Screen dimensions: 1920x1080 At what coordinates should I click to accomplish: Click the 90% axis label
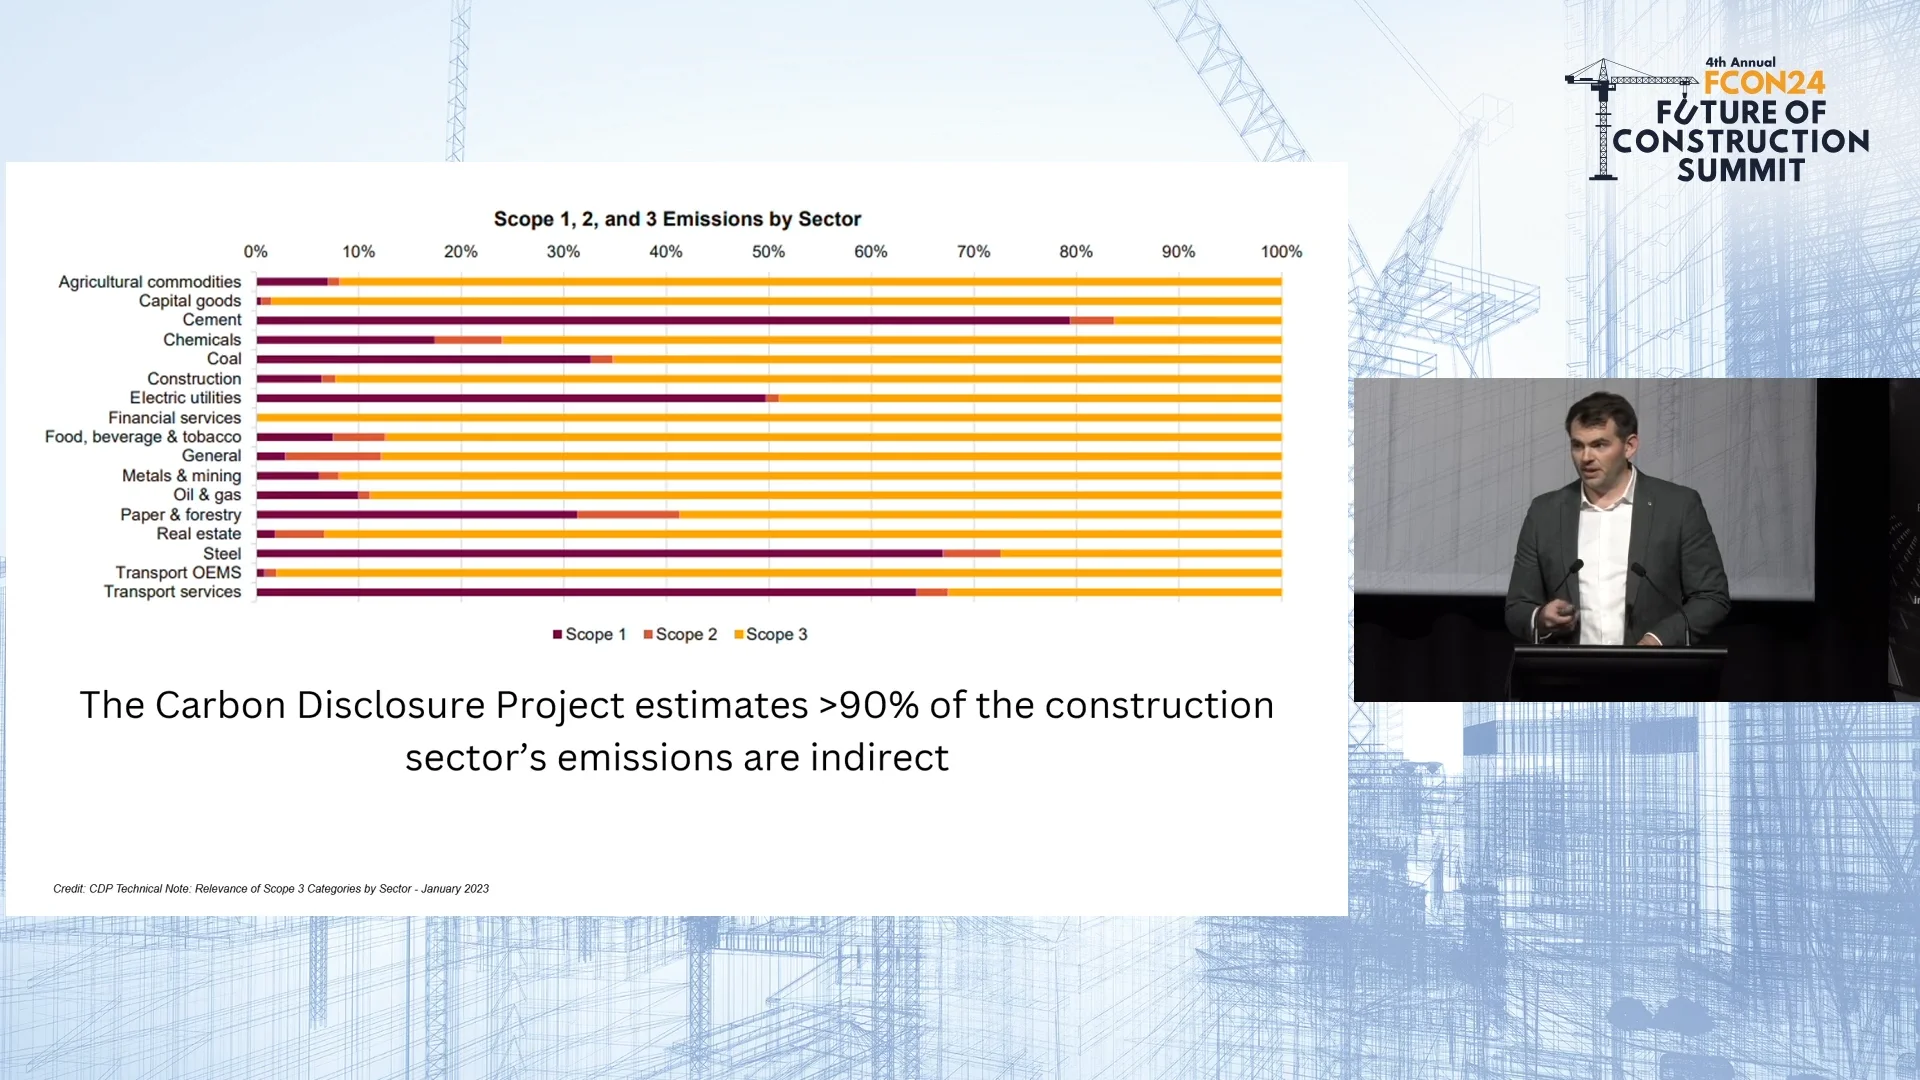(x=1178, y=252)
